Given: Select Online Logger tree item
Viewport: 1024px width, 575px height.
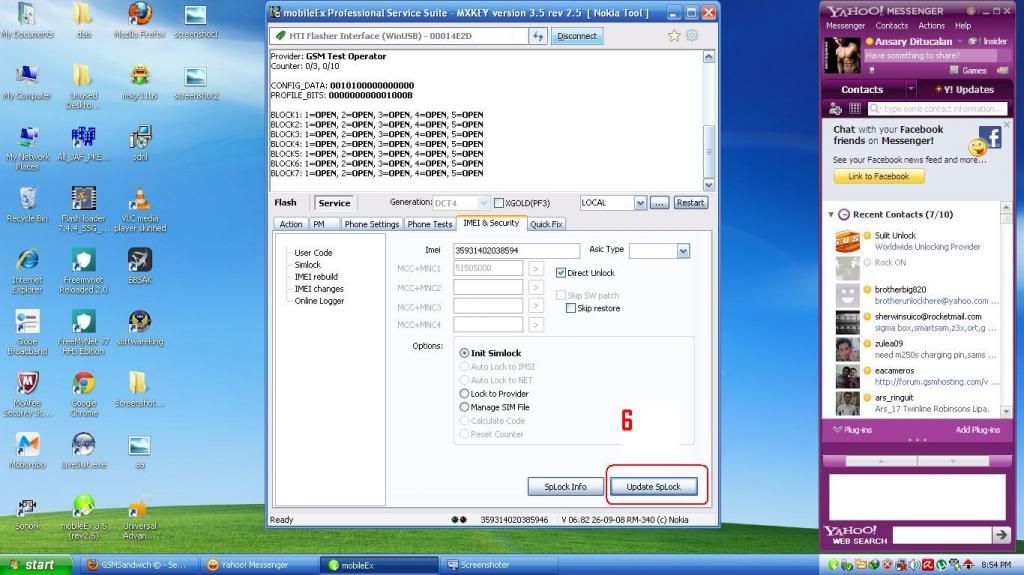Looking at the screenshot, I should 319,301.
